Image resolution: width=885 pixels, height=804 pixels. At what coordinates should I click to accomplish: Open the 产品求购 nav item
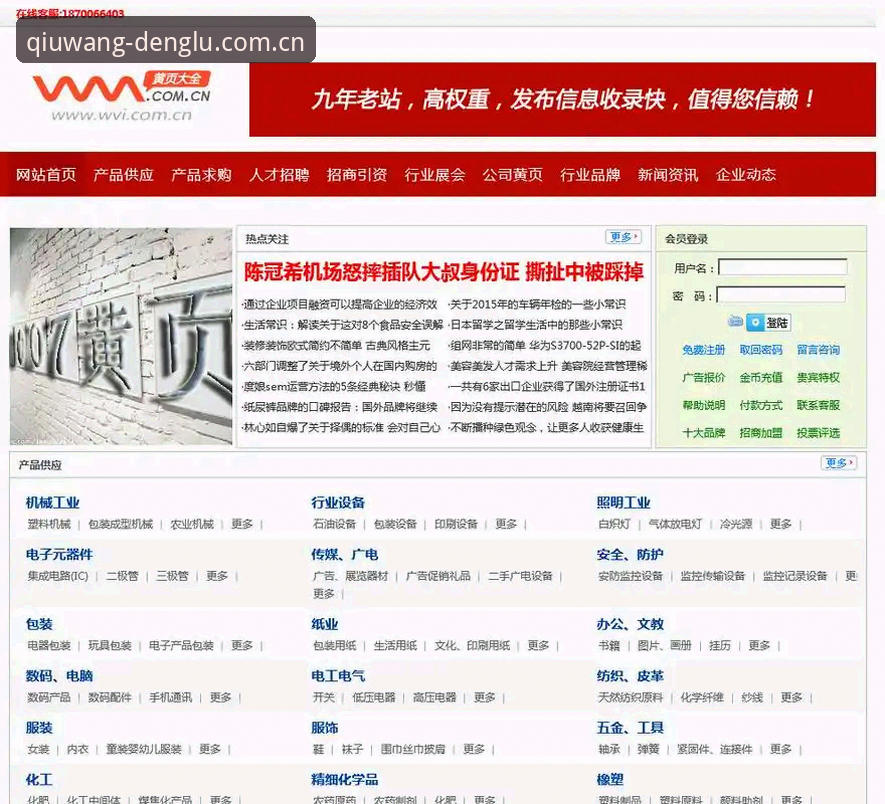(201, 174)
